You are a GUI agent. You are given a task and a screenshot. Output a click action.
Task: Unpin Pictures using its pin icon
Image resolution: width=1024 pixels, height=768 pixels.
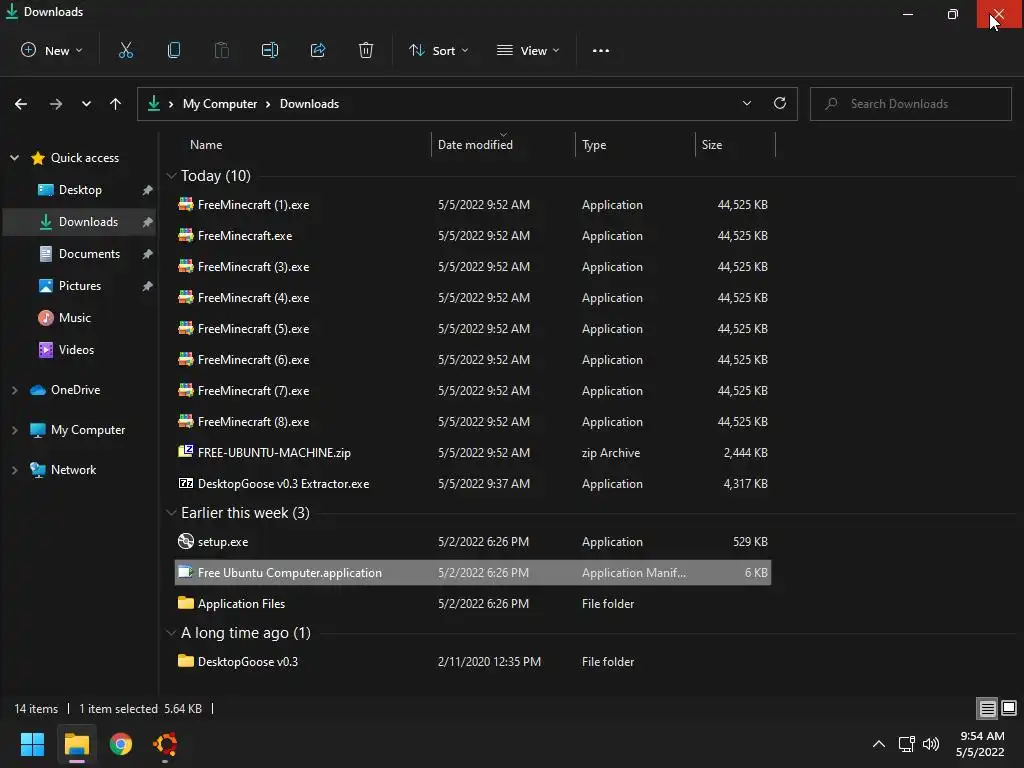point(148,286)
